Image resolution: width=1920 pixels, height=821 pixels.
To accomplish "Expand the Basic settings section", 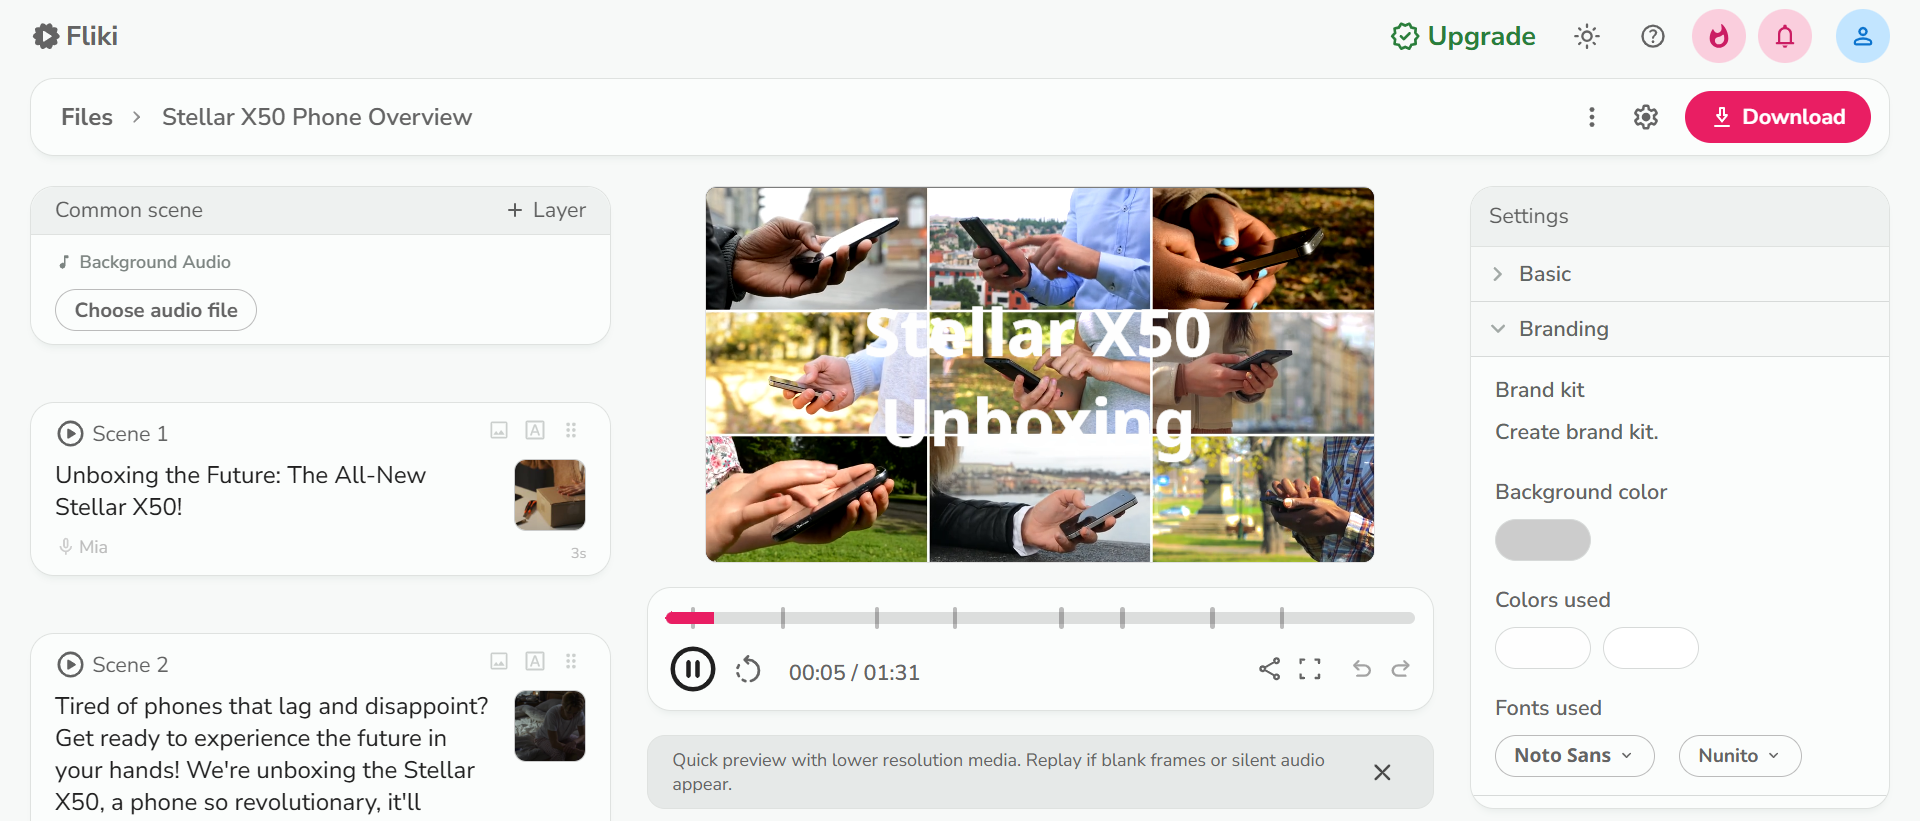I will pos(1680,274).
